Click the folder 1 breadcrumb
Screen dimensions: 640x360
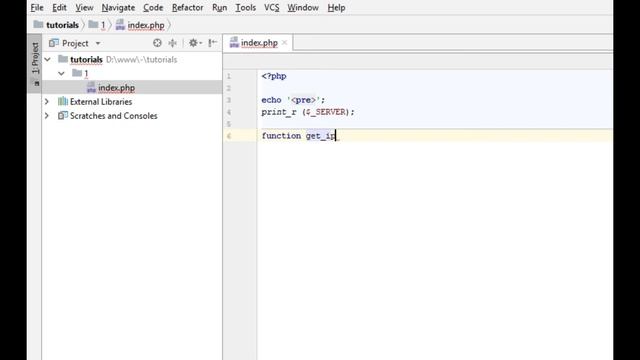click(x=98, y=25)
